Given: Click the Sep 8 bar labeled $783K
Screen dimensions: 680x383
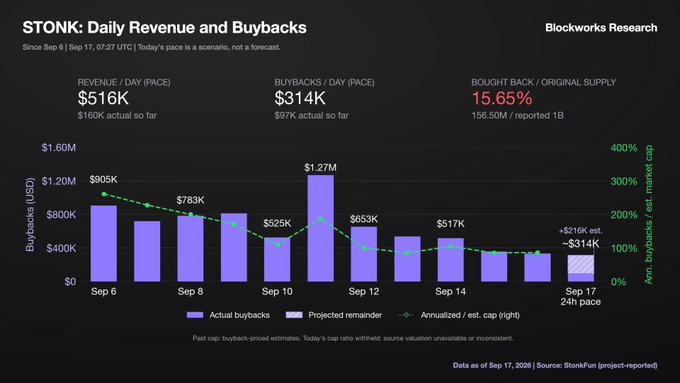Looking at the screenshot, I should point(190,249).
